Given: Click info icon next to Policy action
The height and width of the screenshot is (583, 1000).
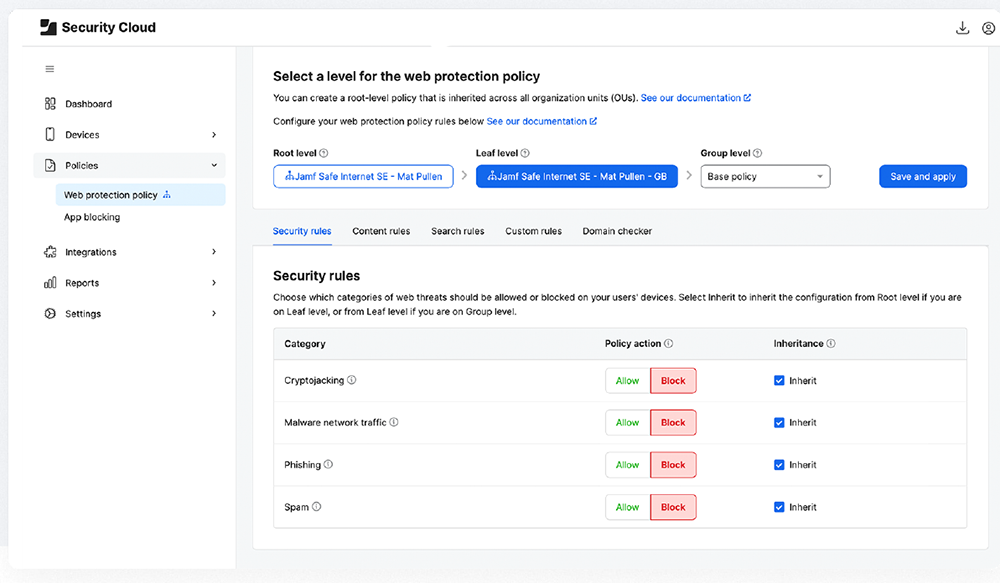Looking at the screenshot, I should pyautogui.click(x=668, y=344).
